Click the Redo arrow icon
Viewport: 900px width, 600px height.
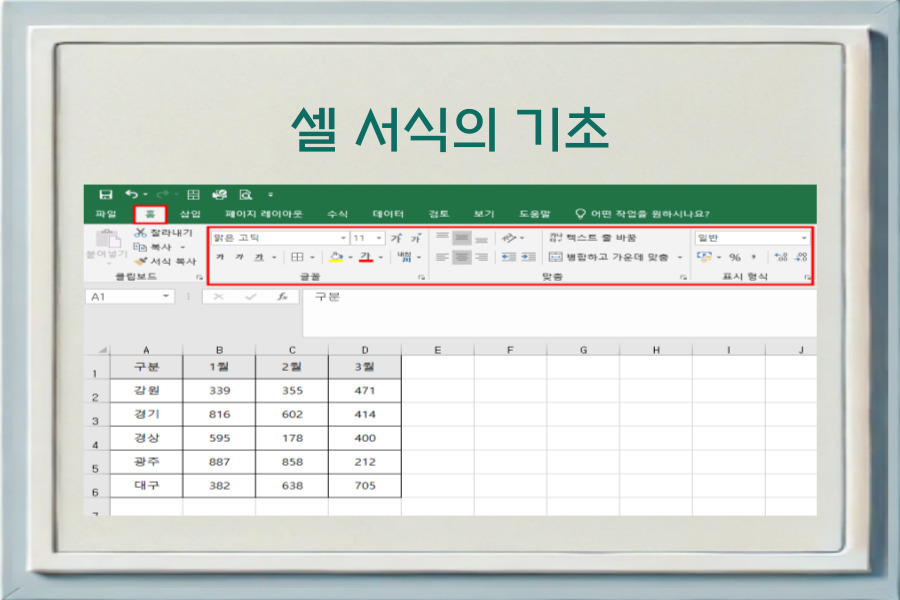[163, 195]
